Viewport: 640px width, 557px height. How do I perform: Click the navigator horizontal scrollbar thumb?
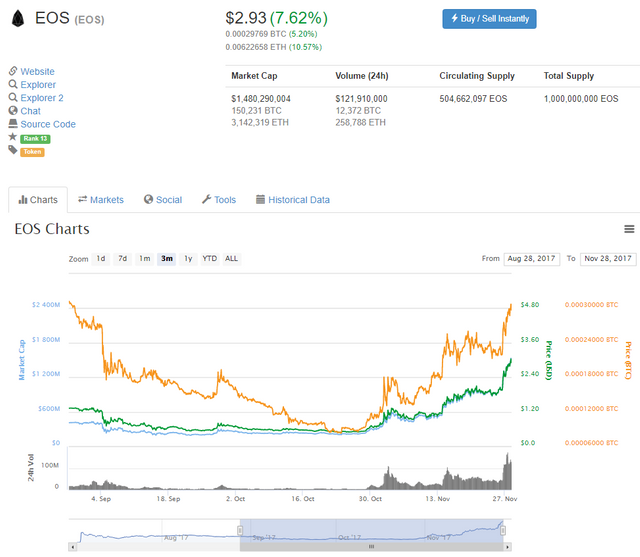point(371,547)
